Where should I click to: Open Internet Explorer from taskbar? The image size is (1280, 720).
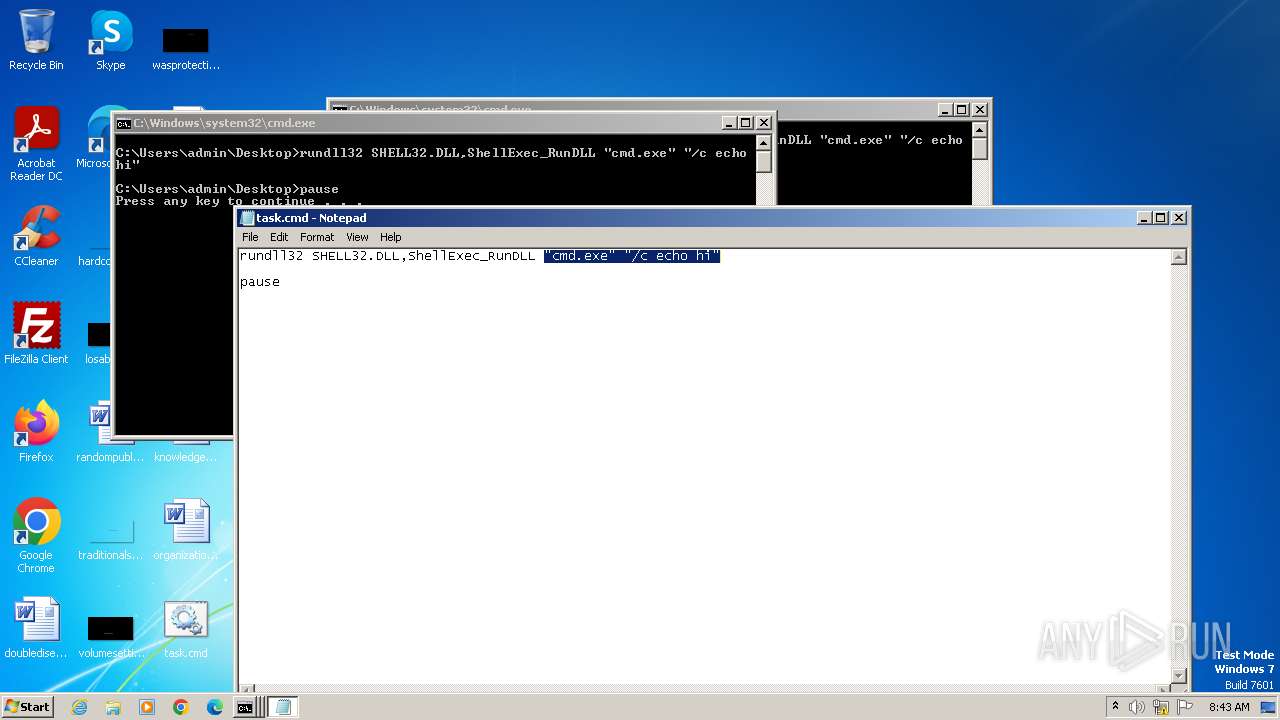tap(79, 707)
